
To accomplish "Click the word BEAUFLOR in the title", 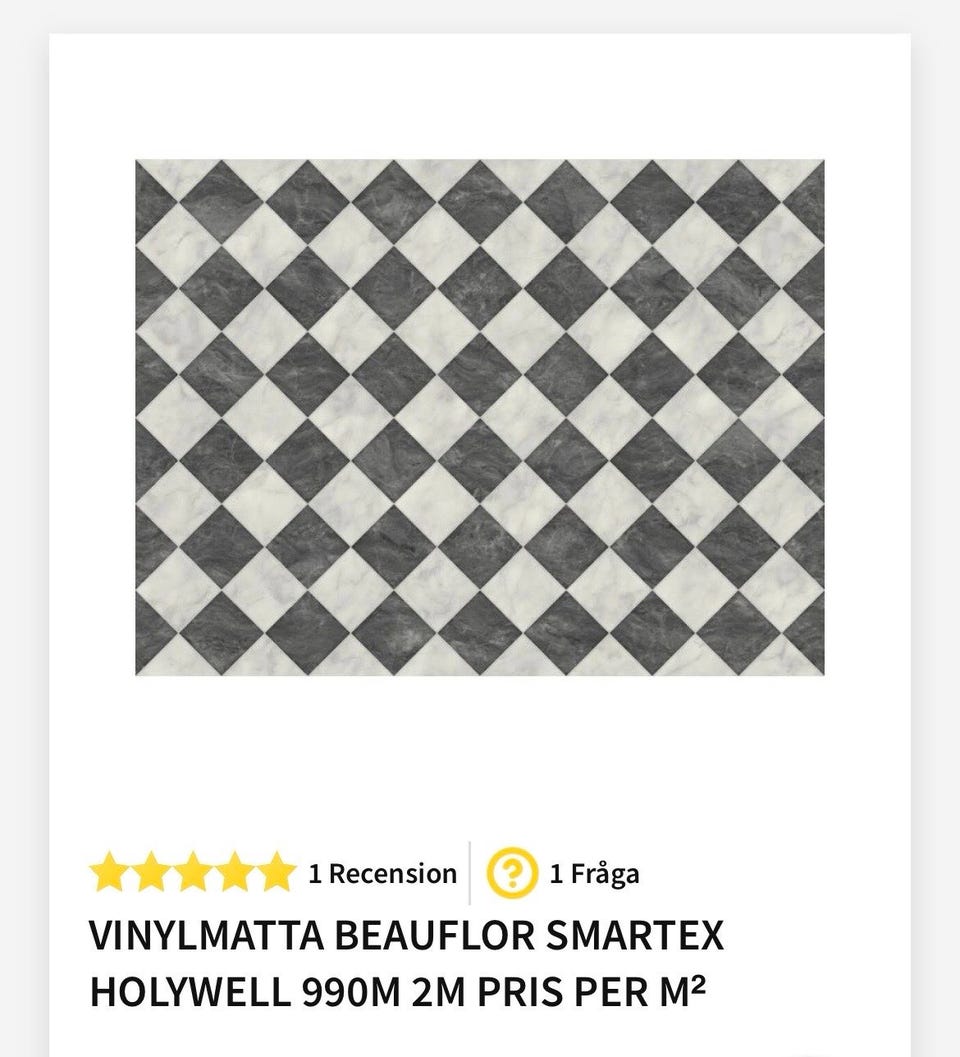I will click(x=434, y=936).
